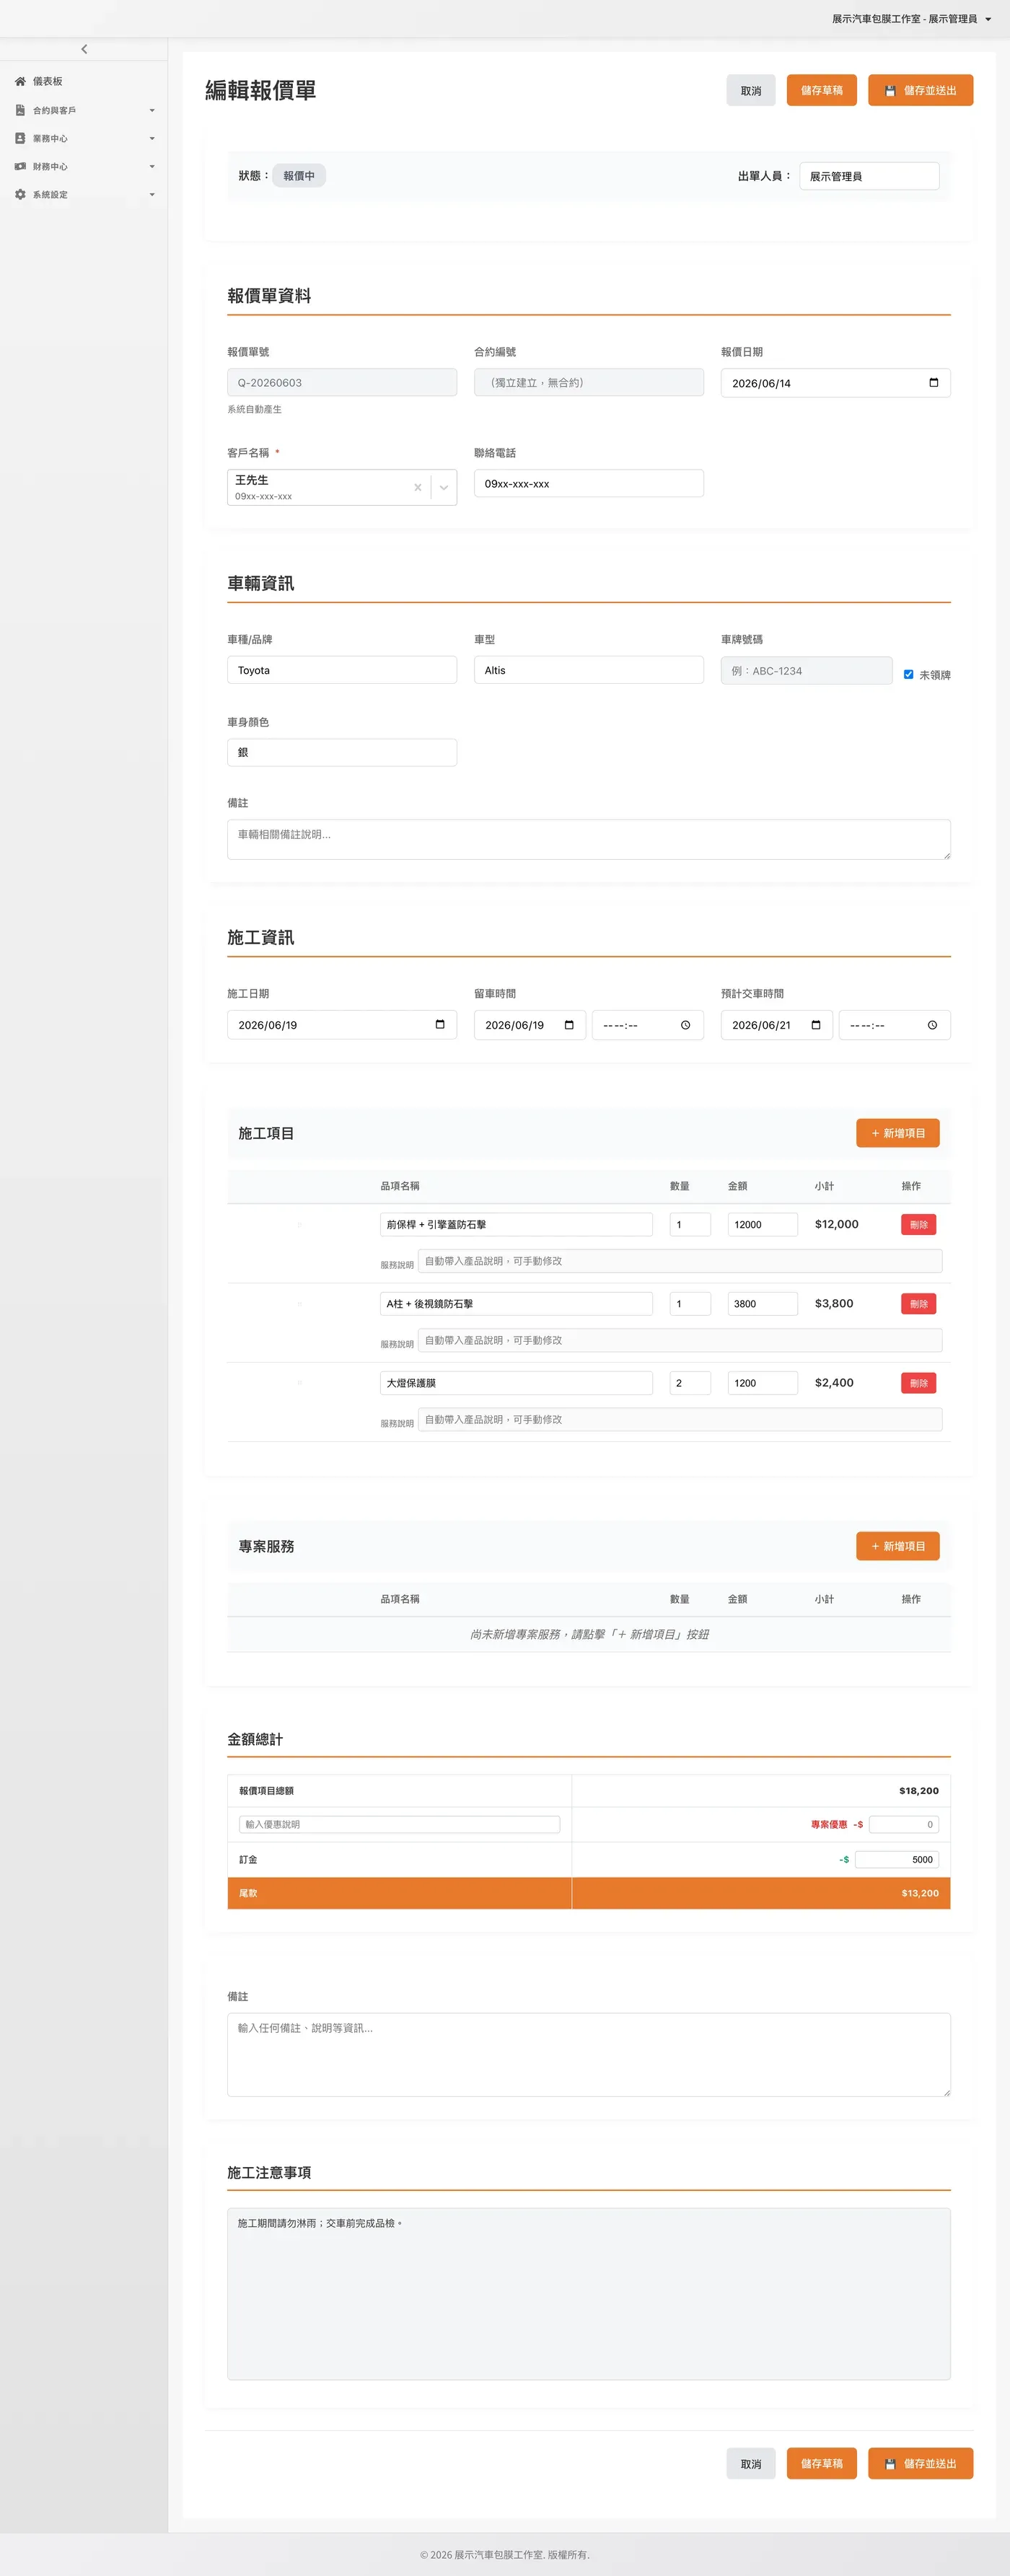Click the vehicle 備註 textarea

pos(588,839)
